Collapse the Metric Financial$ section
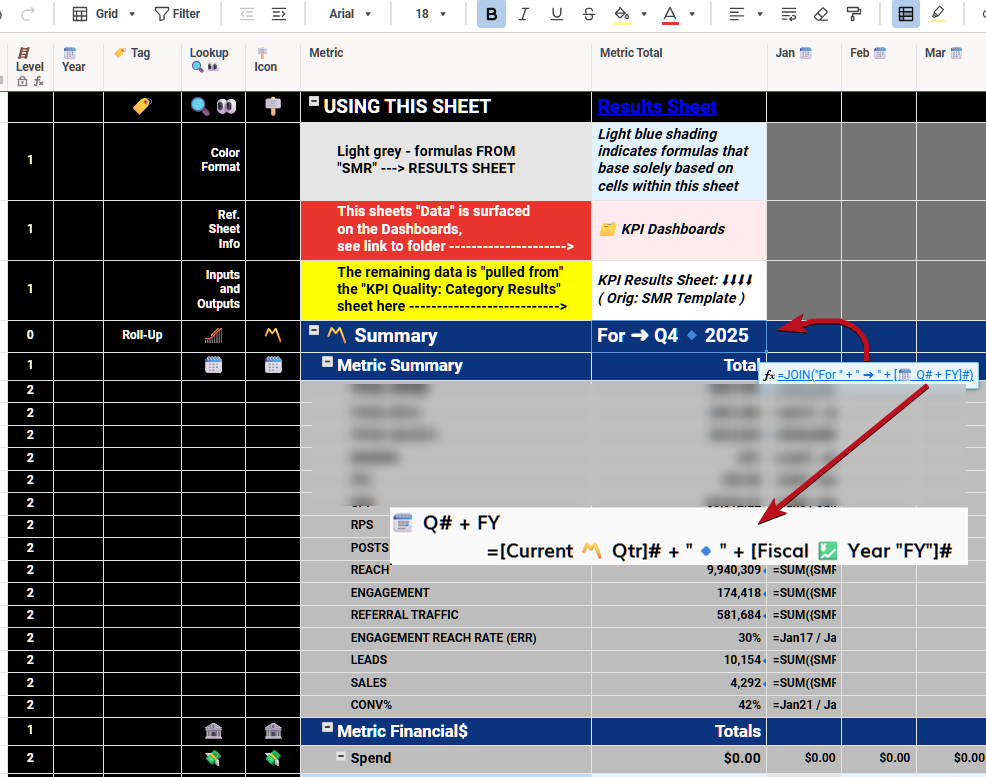Image resolution: width=986 pixels, height=777 pixels. click(327, 727)
